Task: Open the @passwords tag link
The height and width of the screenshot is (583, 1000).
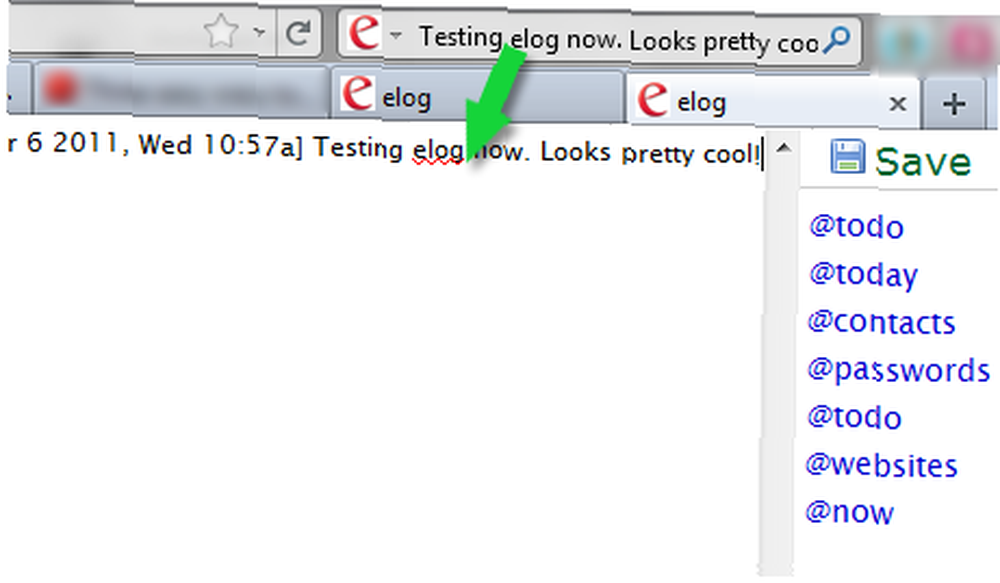Action: (x=899, y=371)
